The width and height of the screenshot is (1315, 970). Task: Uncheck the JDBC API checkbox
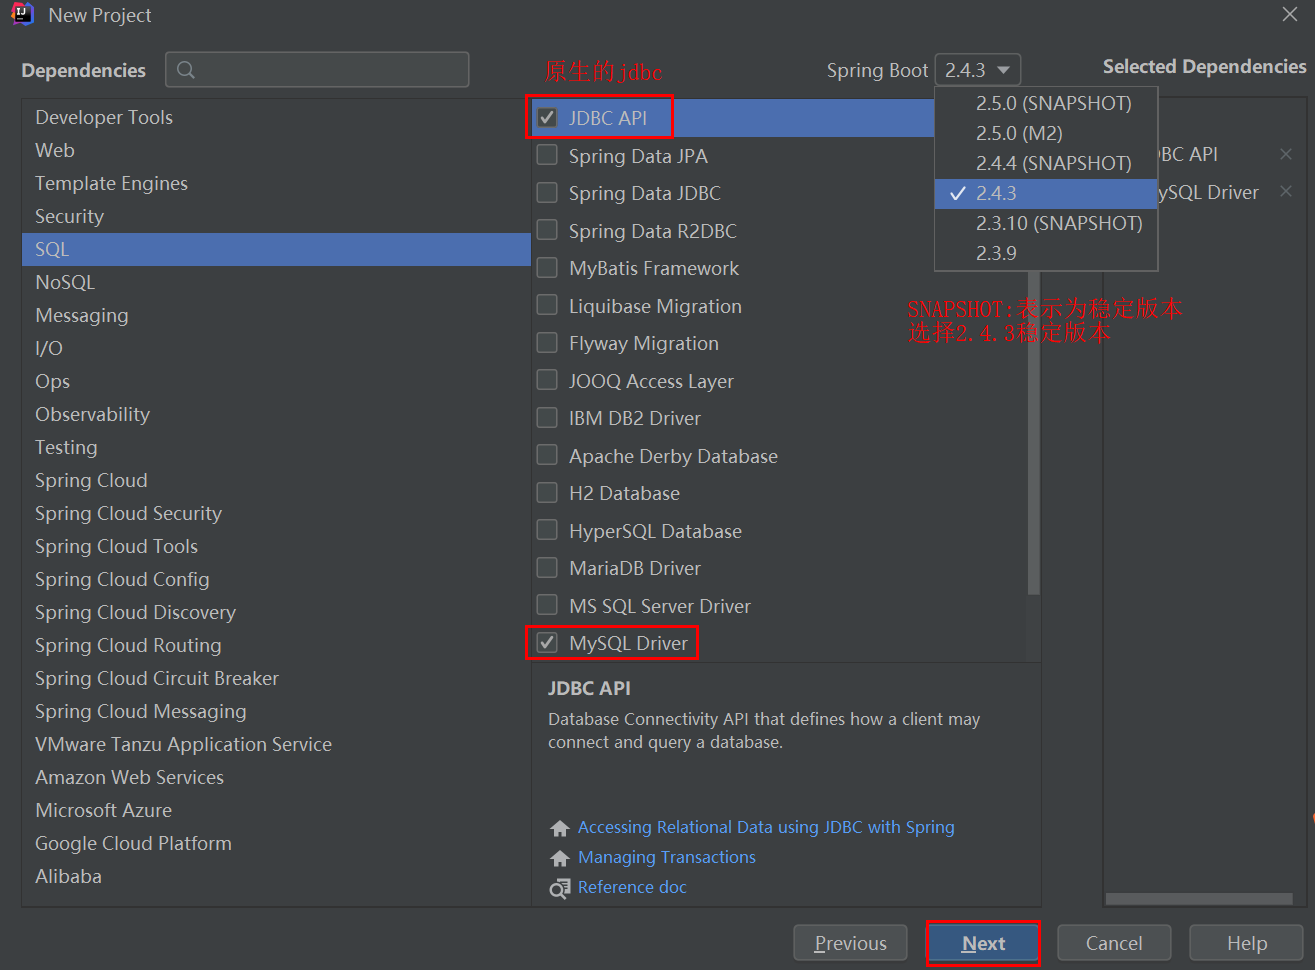pyautogui.click(x=547, y=117)
